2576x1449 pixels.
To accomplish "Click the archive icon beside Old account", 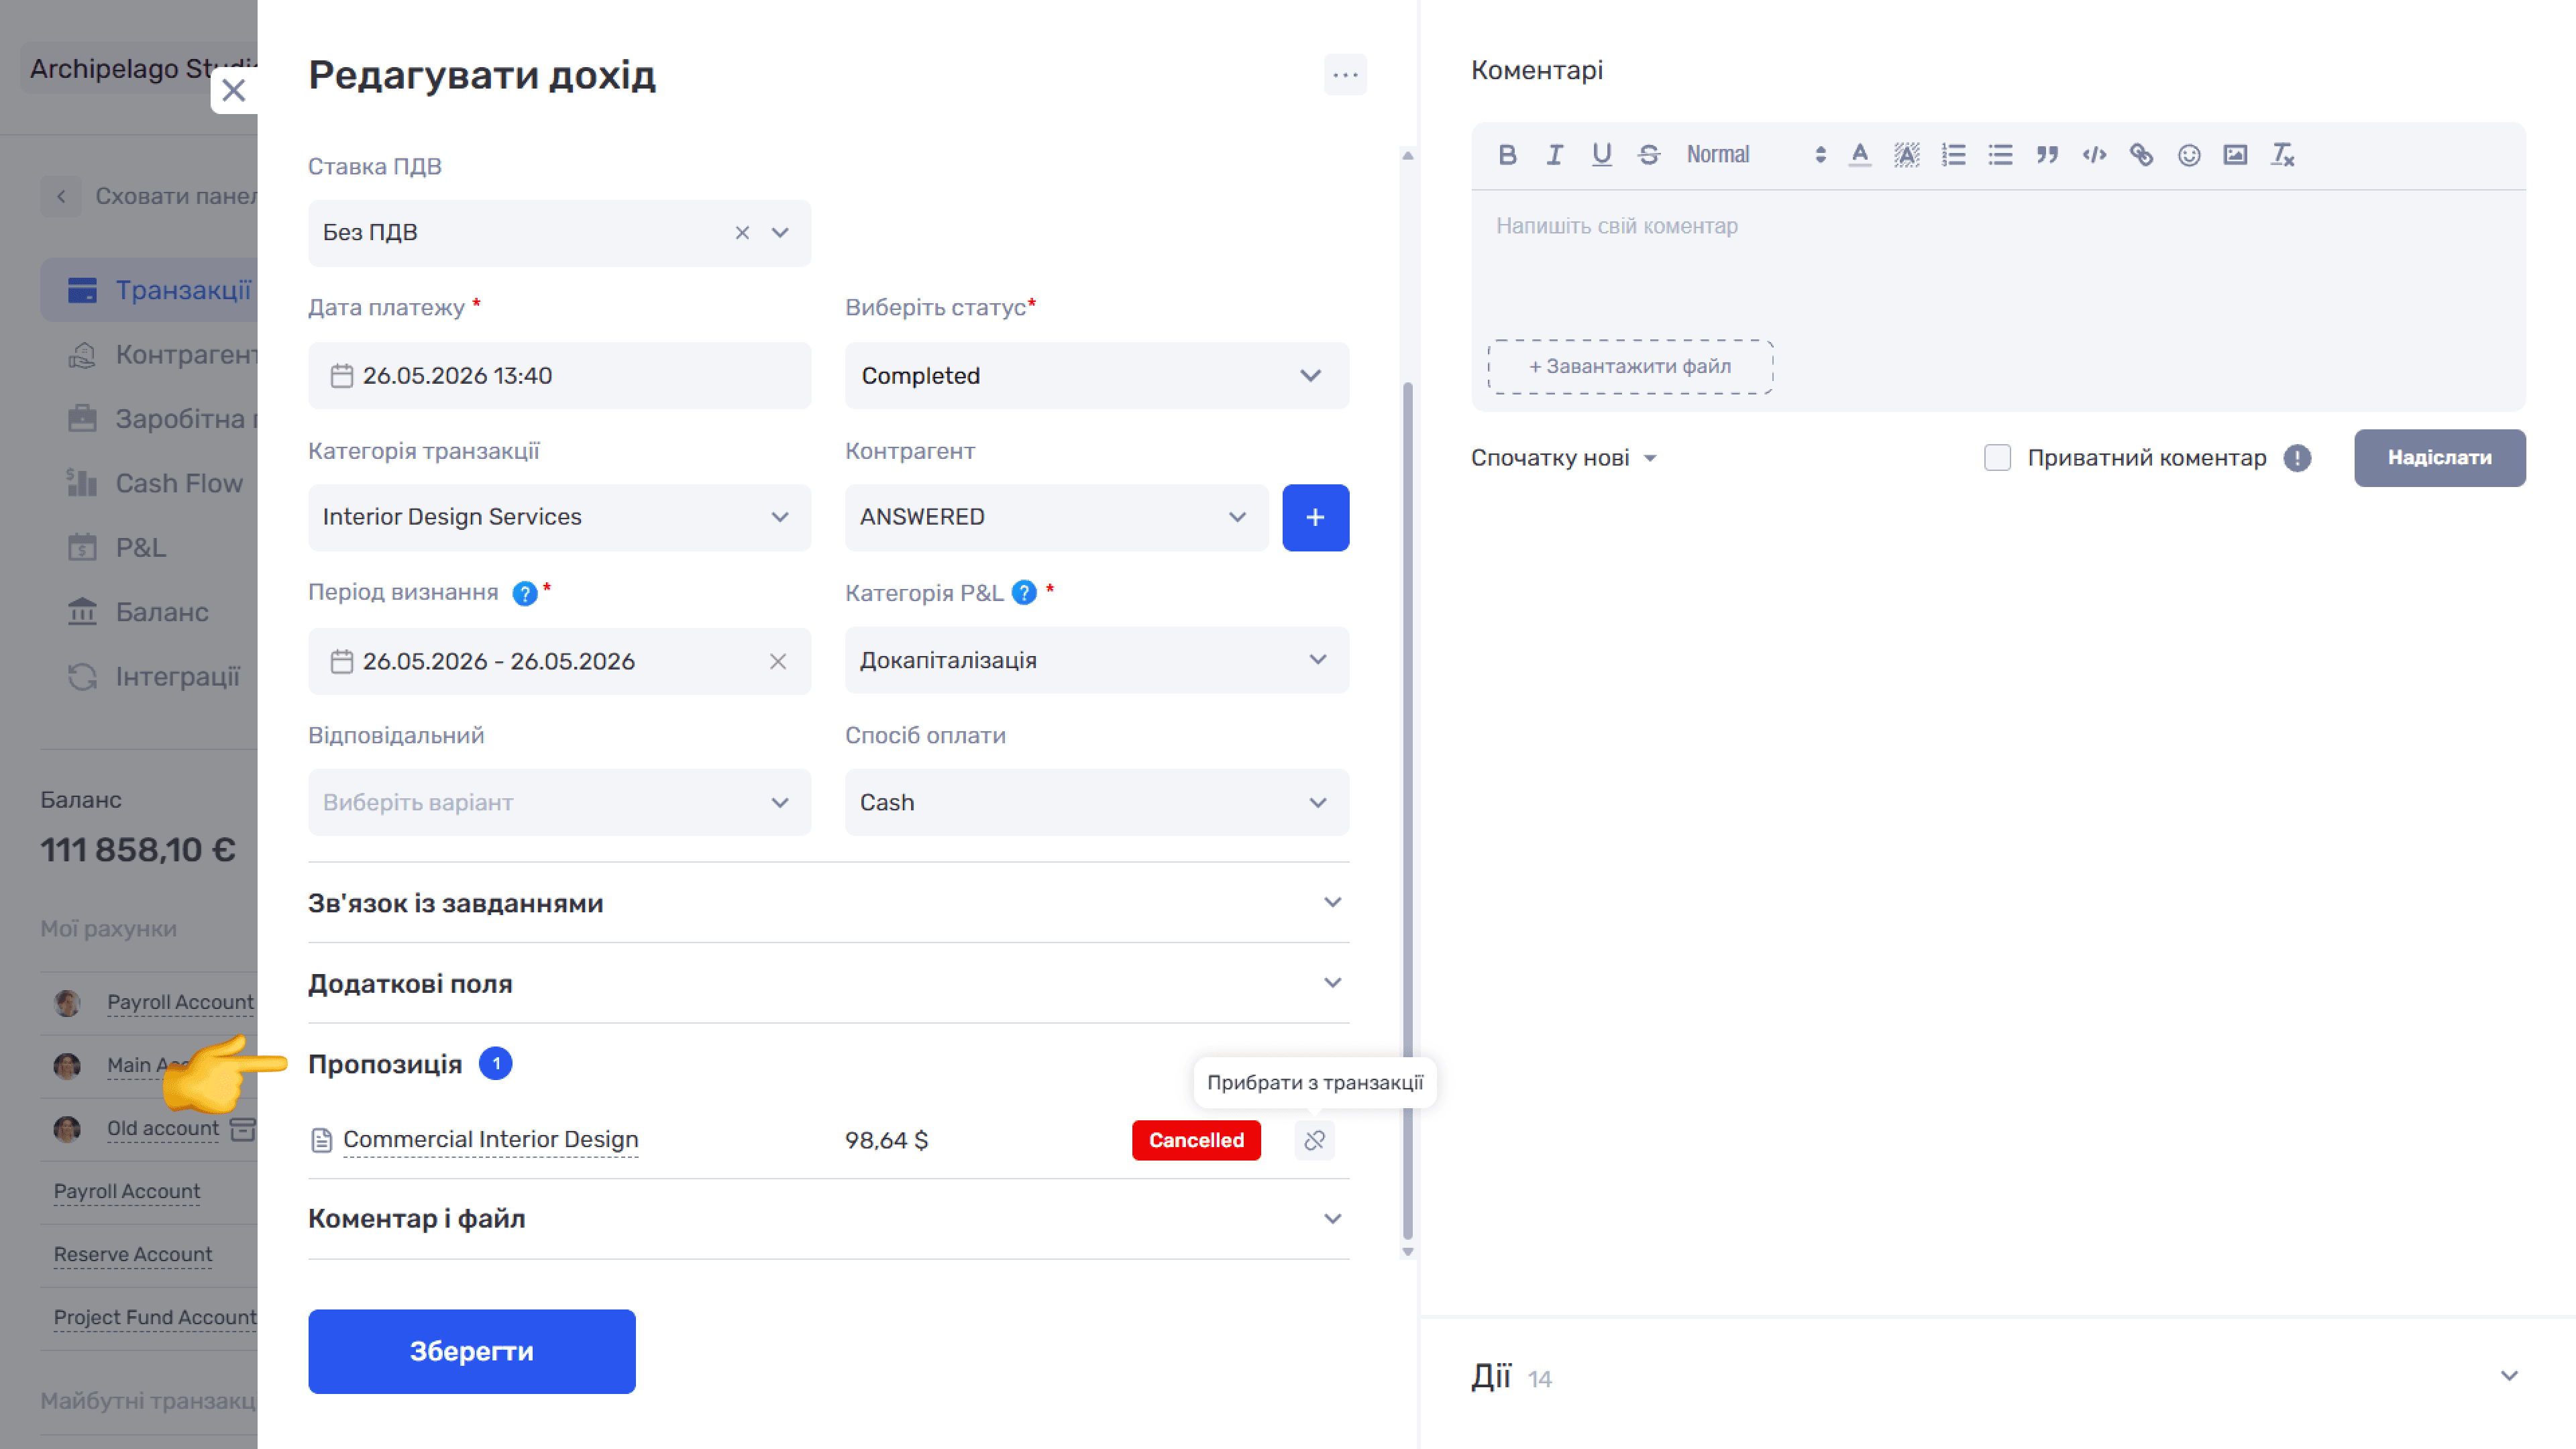I will (x=242, y=1129).
